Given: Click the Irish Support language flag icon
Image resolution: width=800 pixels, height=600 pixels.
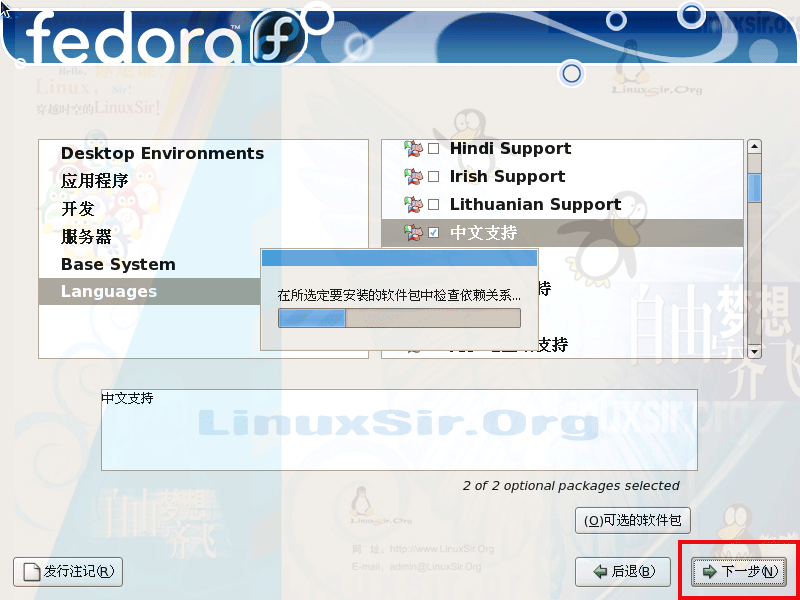Looking at the screenshot, I should pyautogui.click(x=414, y=177).
